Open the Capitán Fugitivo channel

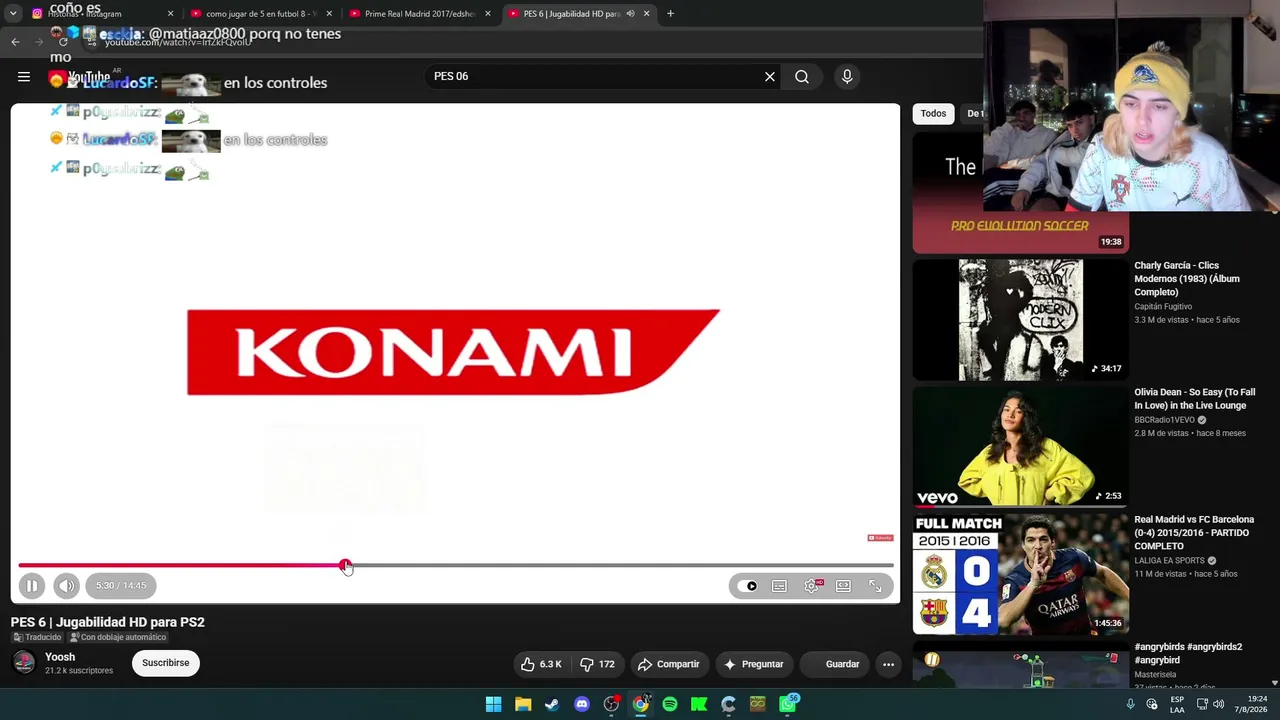tap(1163, 307)
